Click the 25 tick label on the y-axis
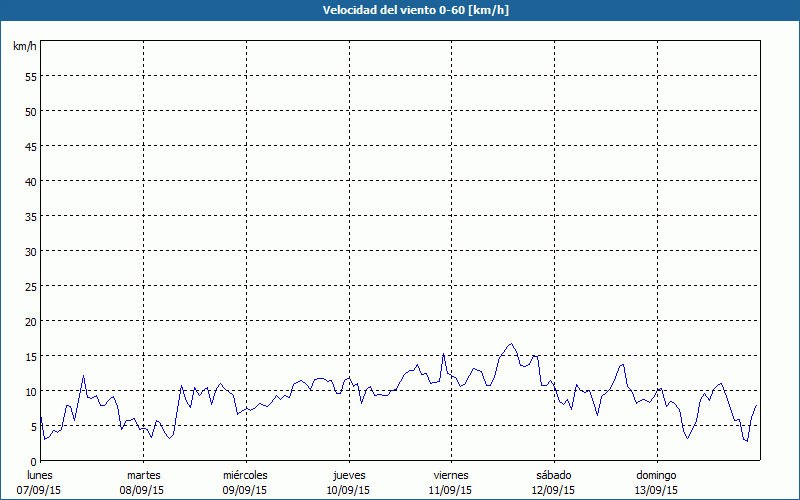The image size is (800, 500). (30, 286)
